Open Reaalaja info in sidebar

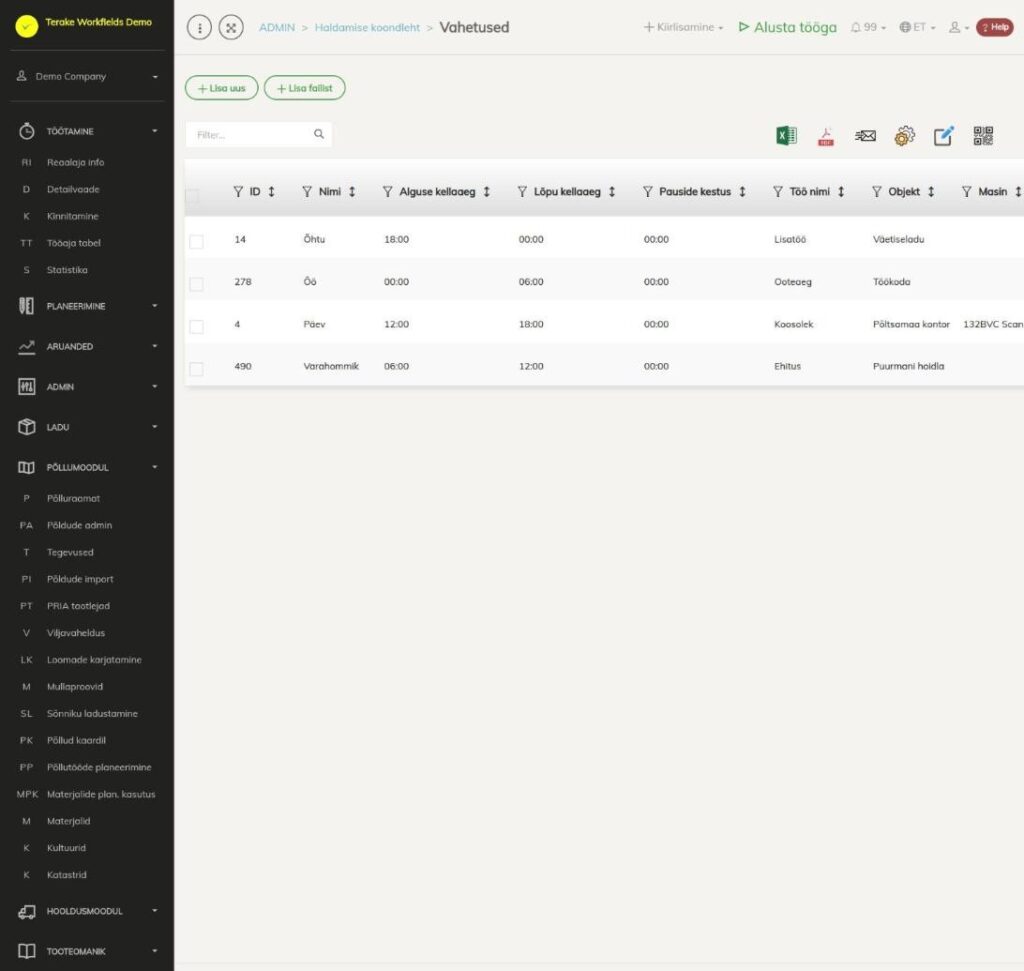click(x=75, y=162)
